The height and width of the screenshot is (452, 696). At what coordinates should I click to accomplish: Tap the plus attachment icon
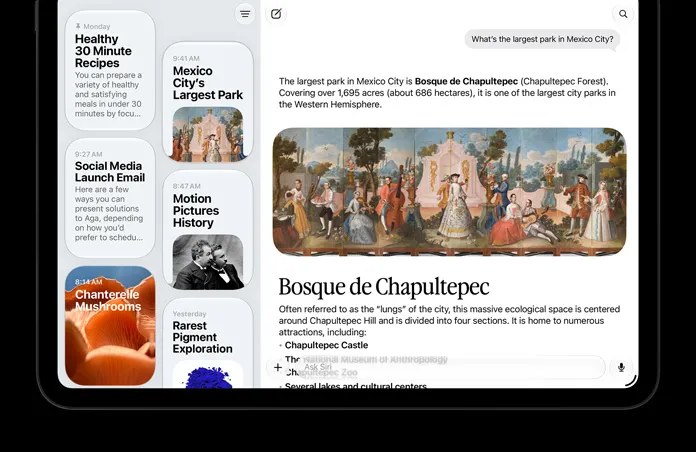278,367
